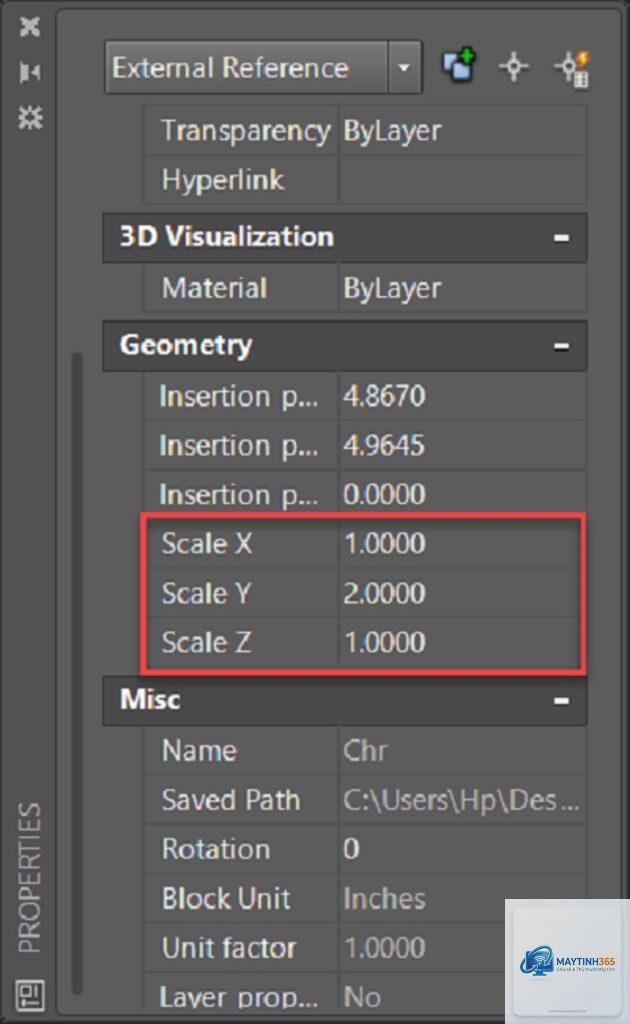
Task: Collapse the 3D Visualization section
Action: coord(561,238)
